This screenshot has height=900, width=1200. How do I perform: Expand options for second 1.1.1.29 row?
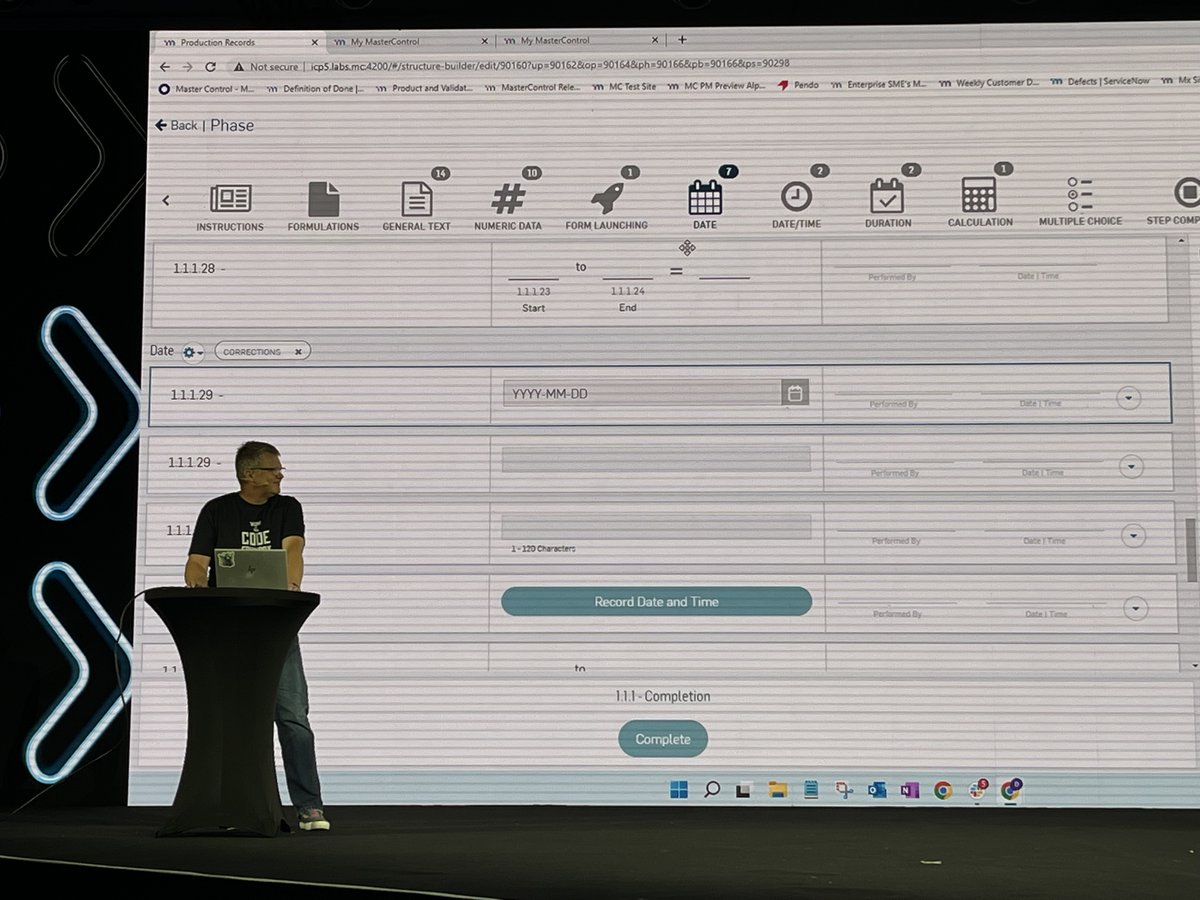click(x=1131, y=466)
